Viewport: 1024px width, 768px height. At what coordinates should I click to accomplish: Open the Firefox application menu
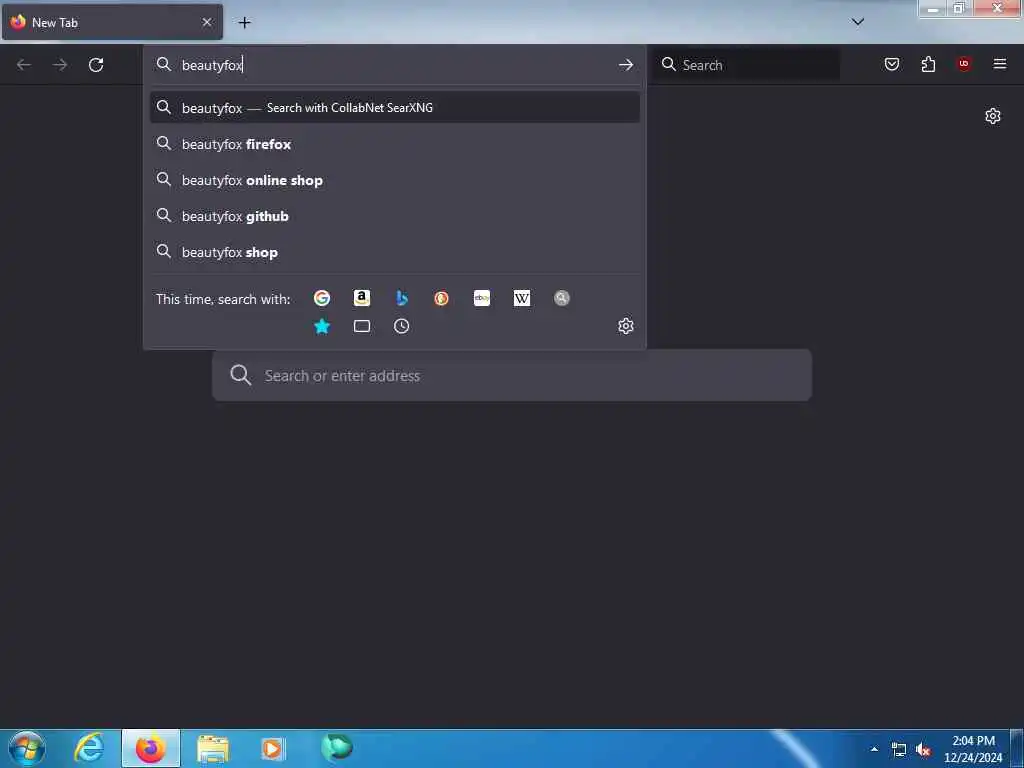[1000, 64]
